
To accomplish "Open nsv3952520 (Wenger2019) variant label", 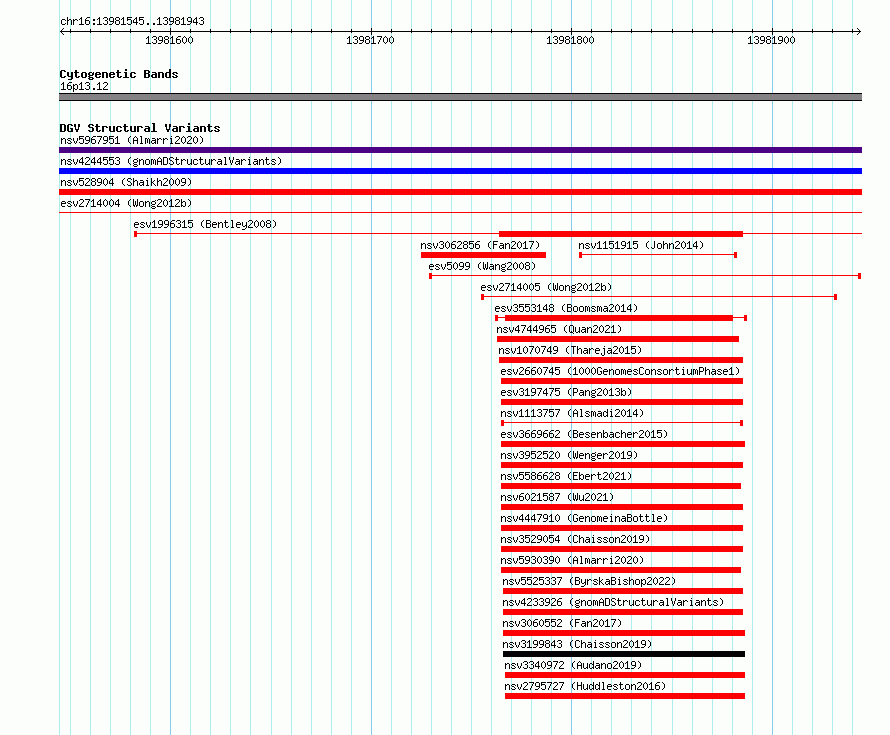I will coord(569,455).
